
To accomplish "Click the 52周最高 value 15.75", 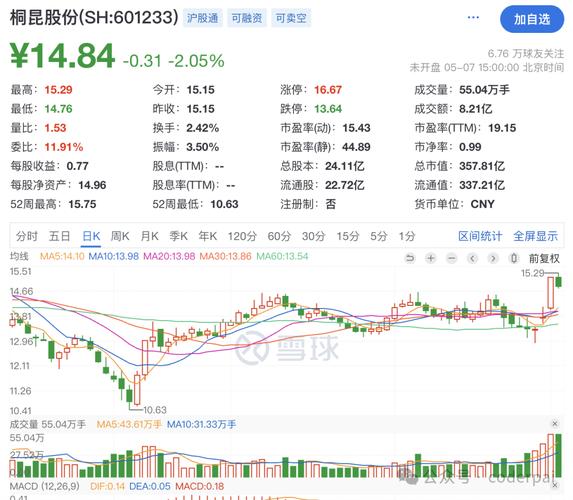I will point(82,204).
